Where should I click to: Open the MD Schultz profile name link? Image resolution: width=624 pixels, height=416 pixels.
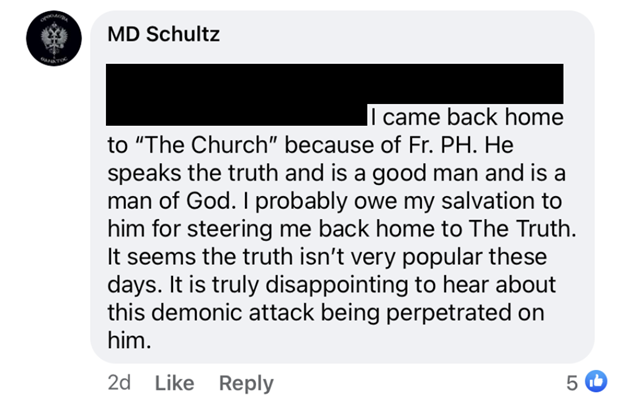point(164,34)
